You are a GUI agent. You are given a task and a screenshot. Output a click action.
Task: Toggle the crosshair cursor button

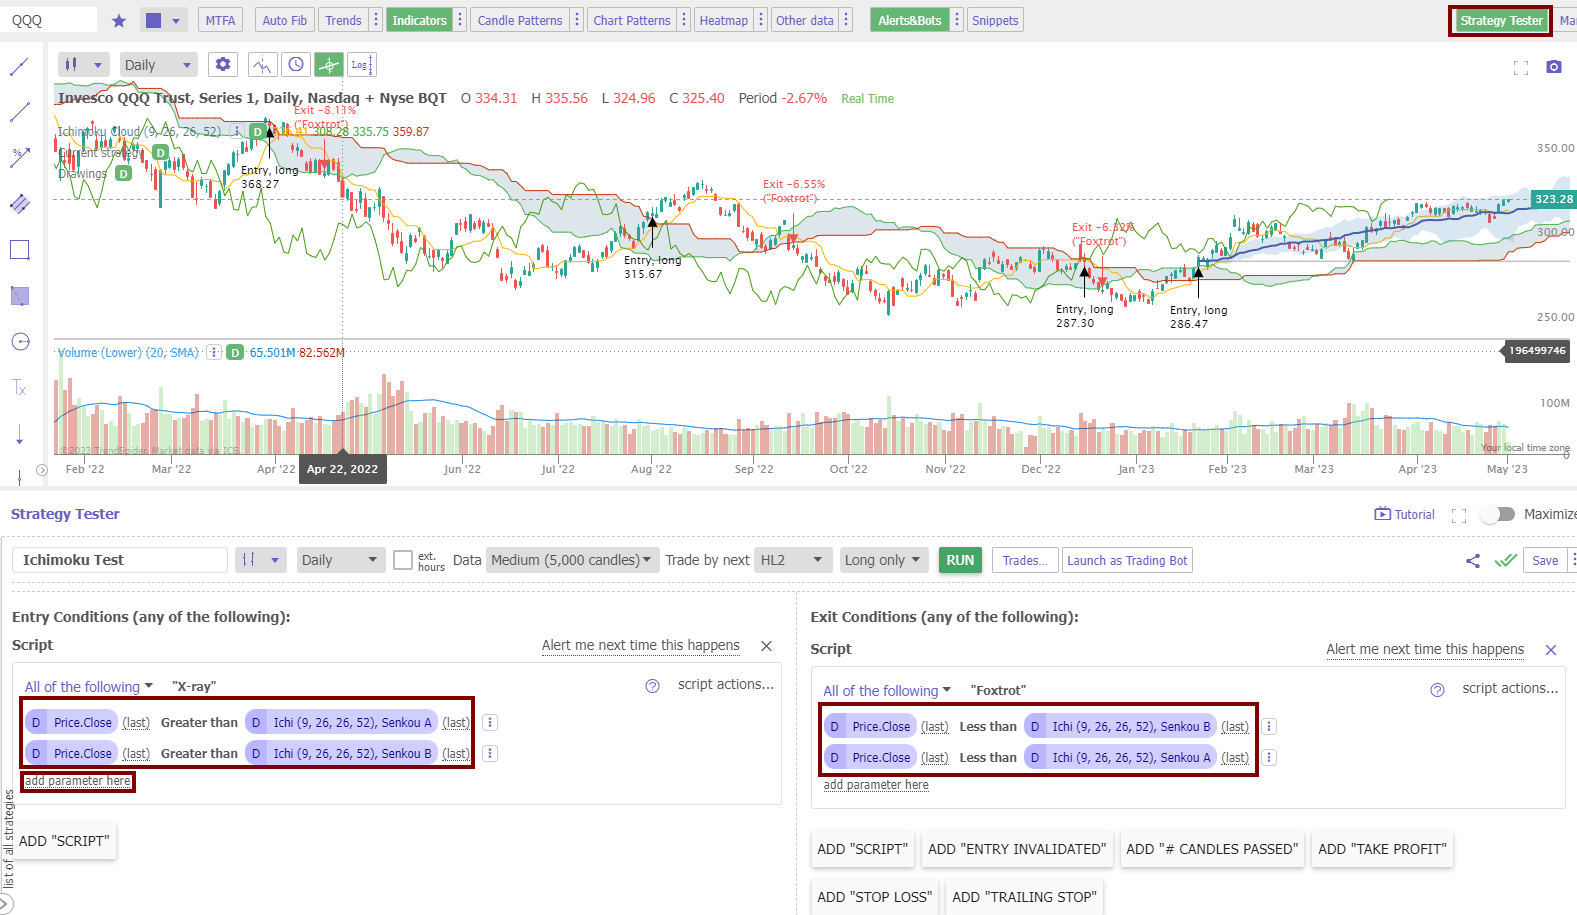[x=328, y=65]
